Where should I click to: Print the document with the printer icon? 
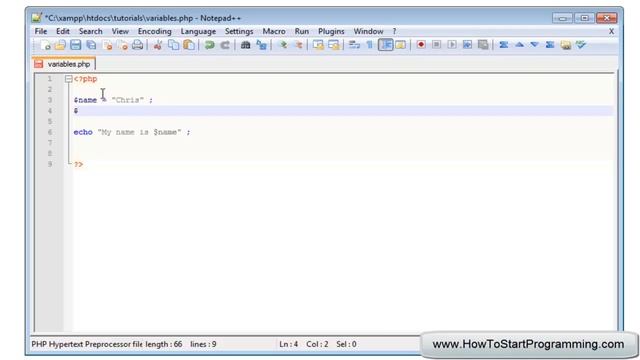138,45
